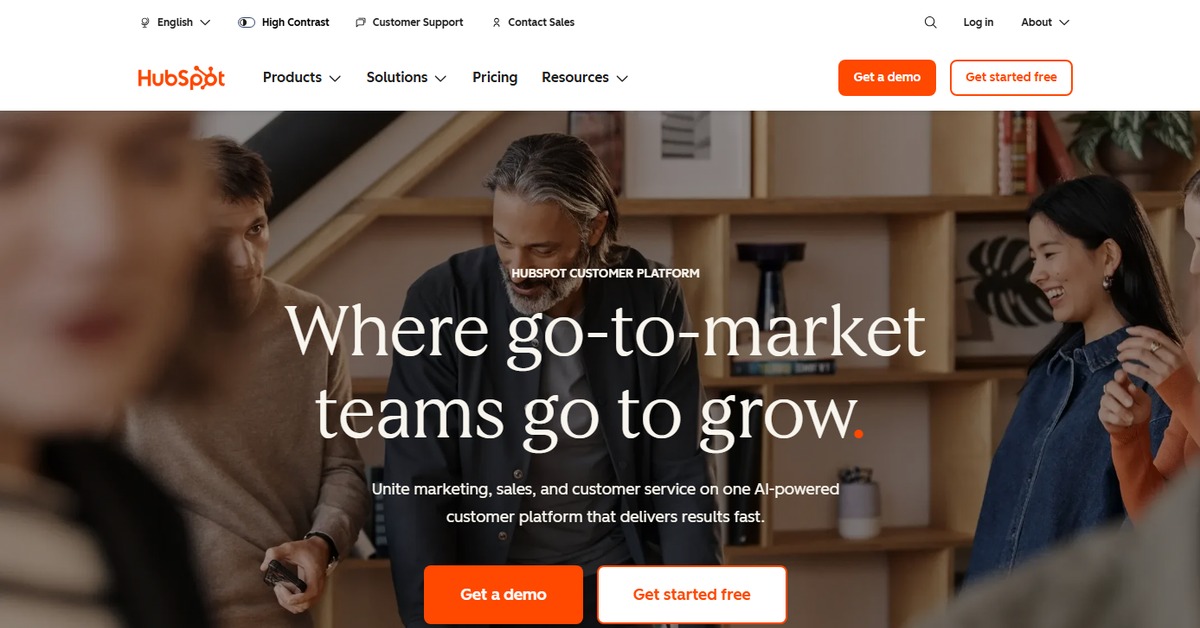
Task: Click header Get a demo button
Action: [x=887, y=77]
